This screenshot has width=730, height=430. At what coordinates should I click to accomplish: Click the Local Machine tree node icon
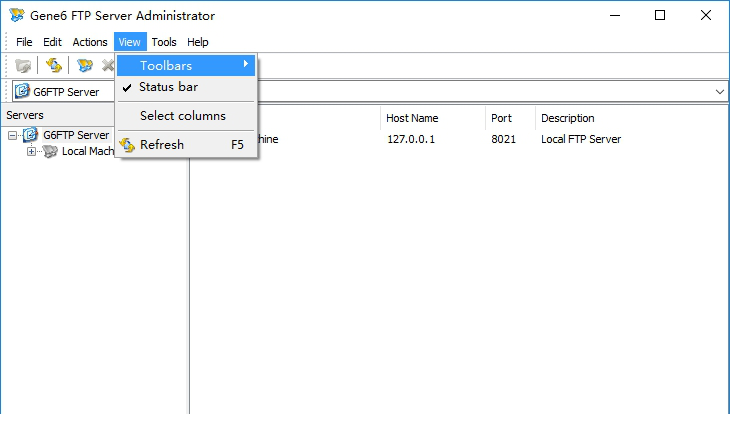click(50, 151)
